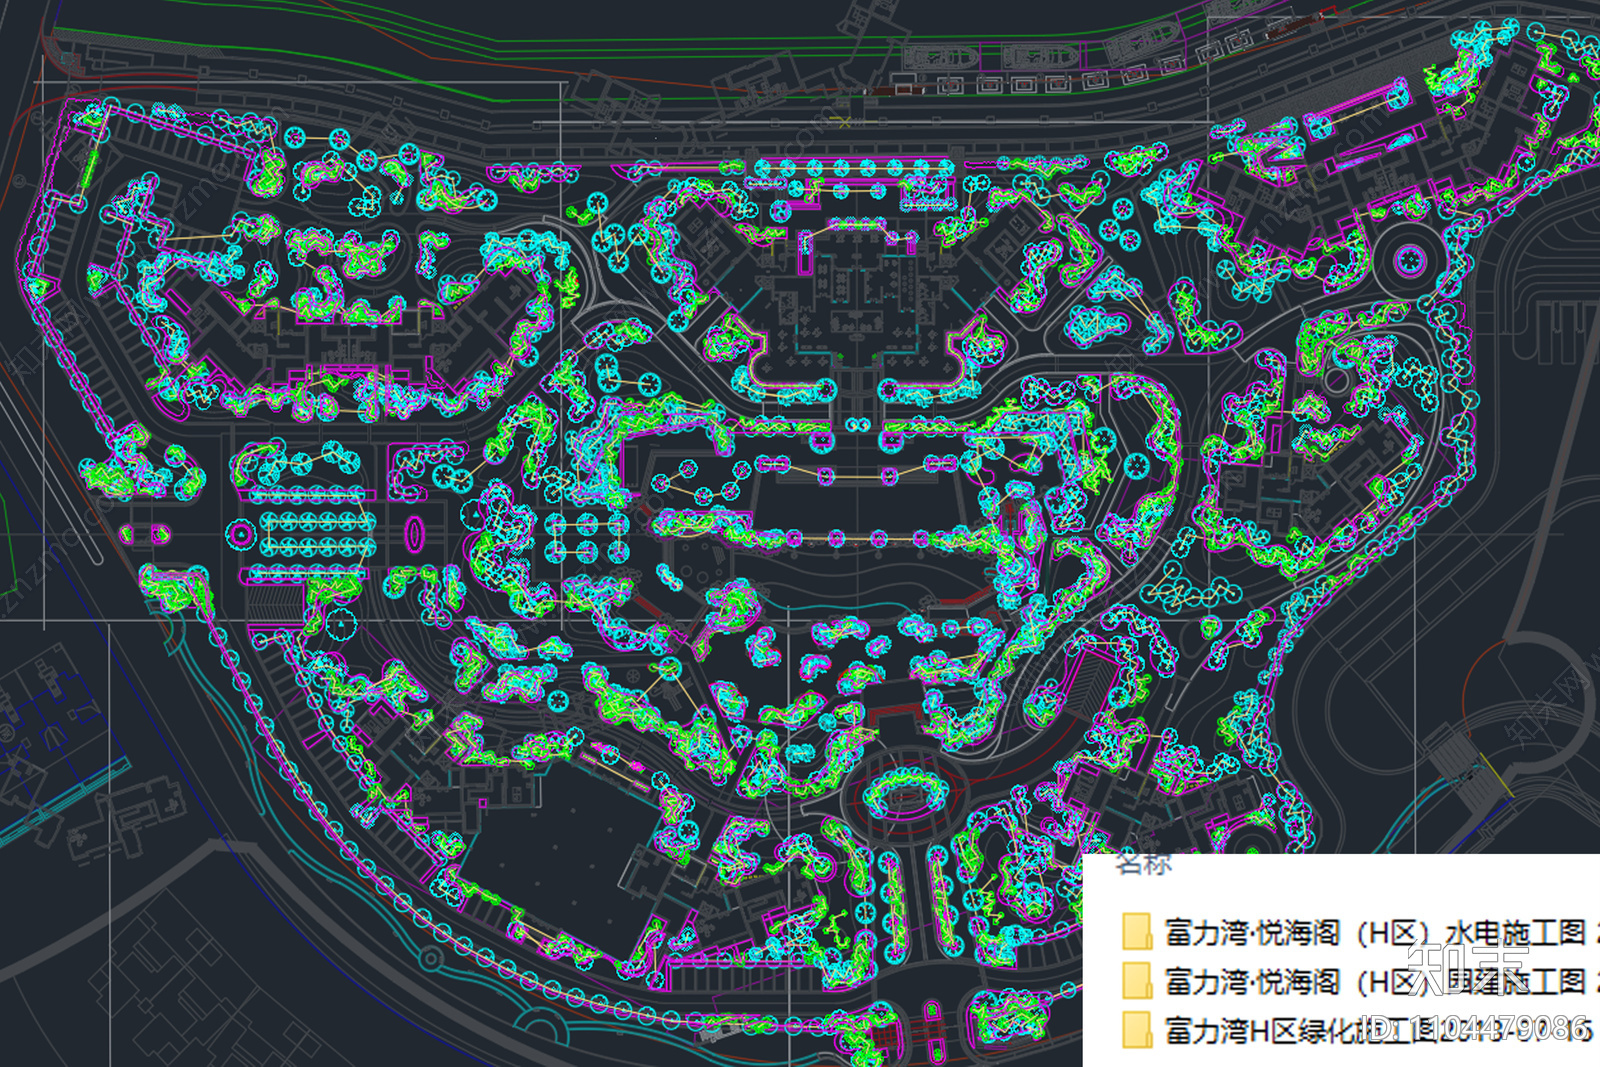Open the 富力湾·悦海阁（H区）水电施工图 folder name

coord(1381,932)
